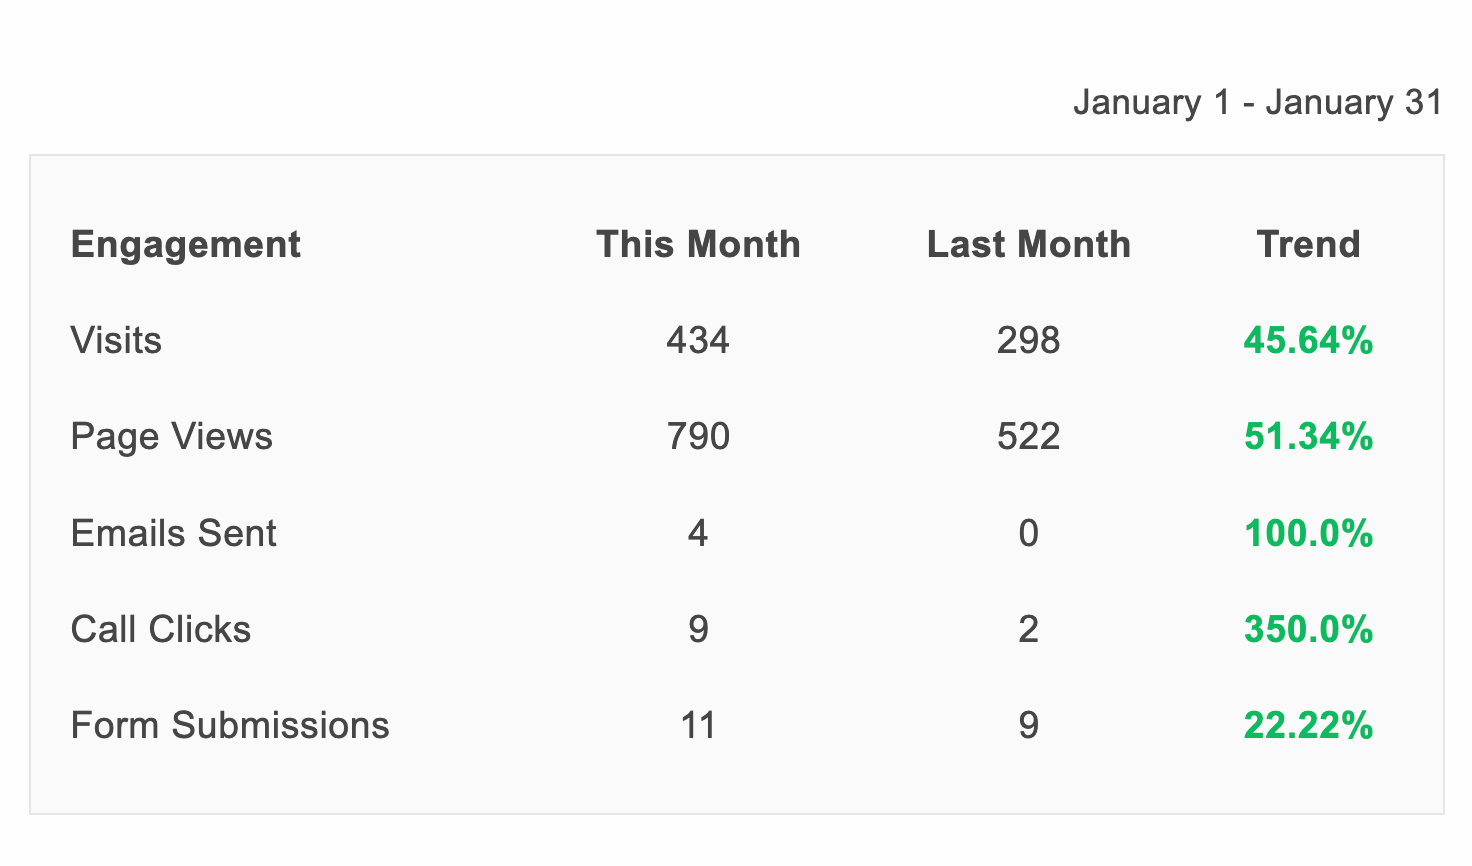This screenshot has width=1472, height=866.
Task: Click the 45.64% Visits trend value
Action: coord(1308,341)
